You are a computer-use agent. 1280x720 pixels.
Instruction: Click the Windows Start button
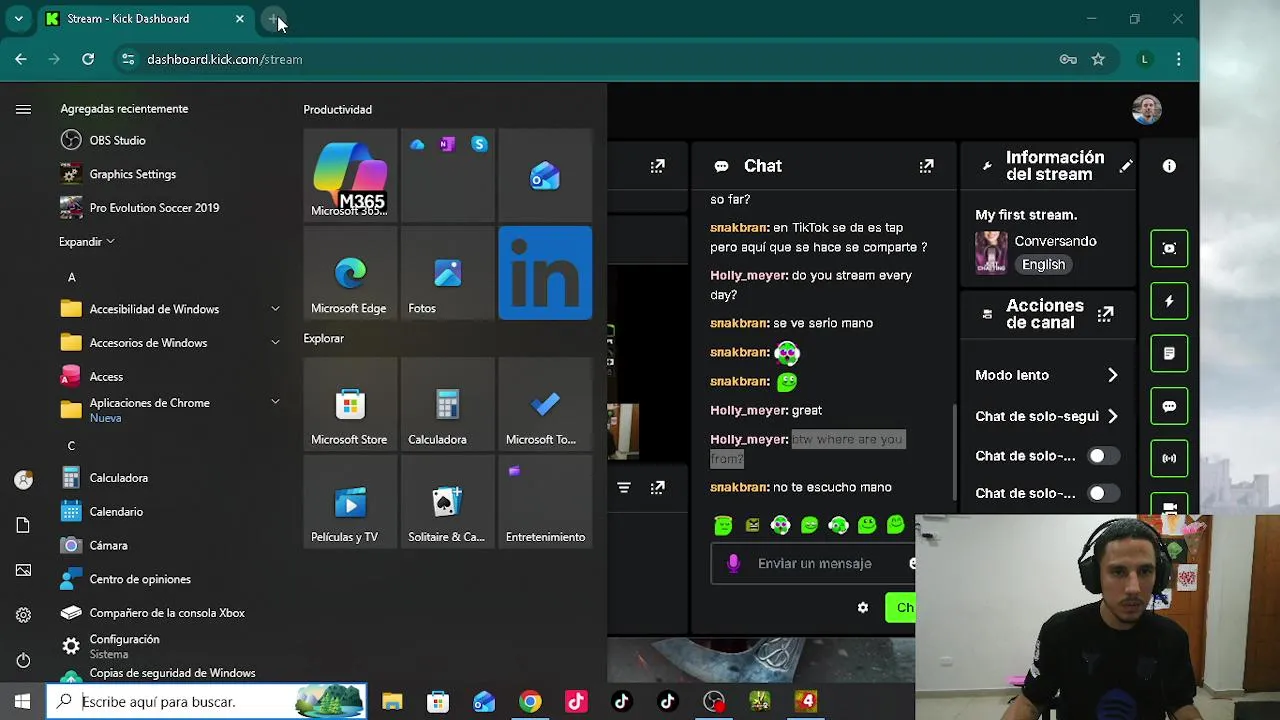pos(22,702)
